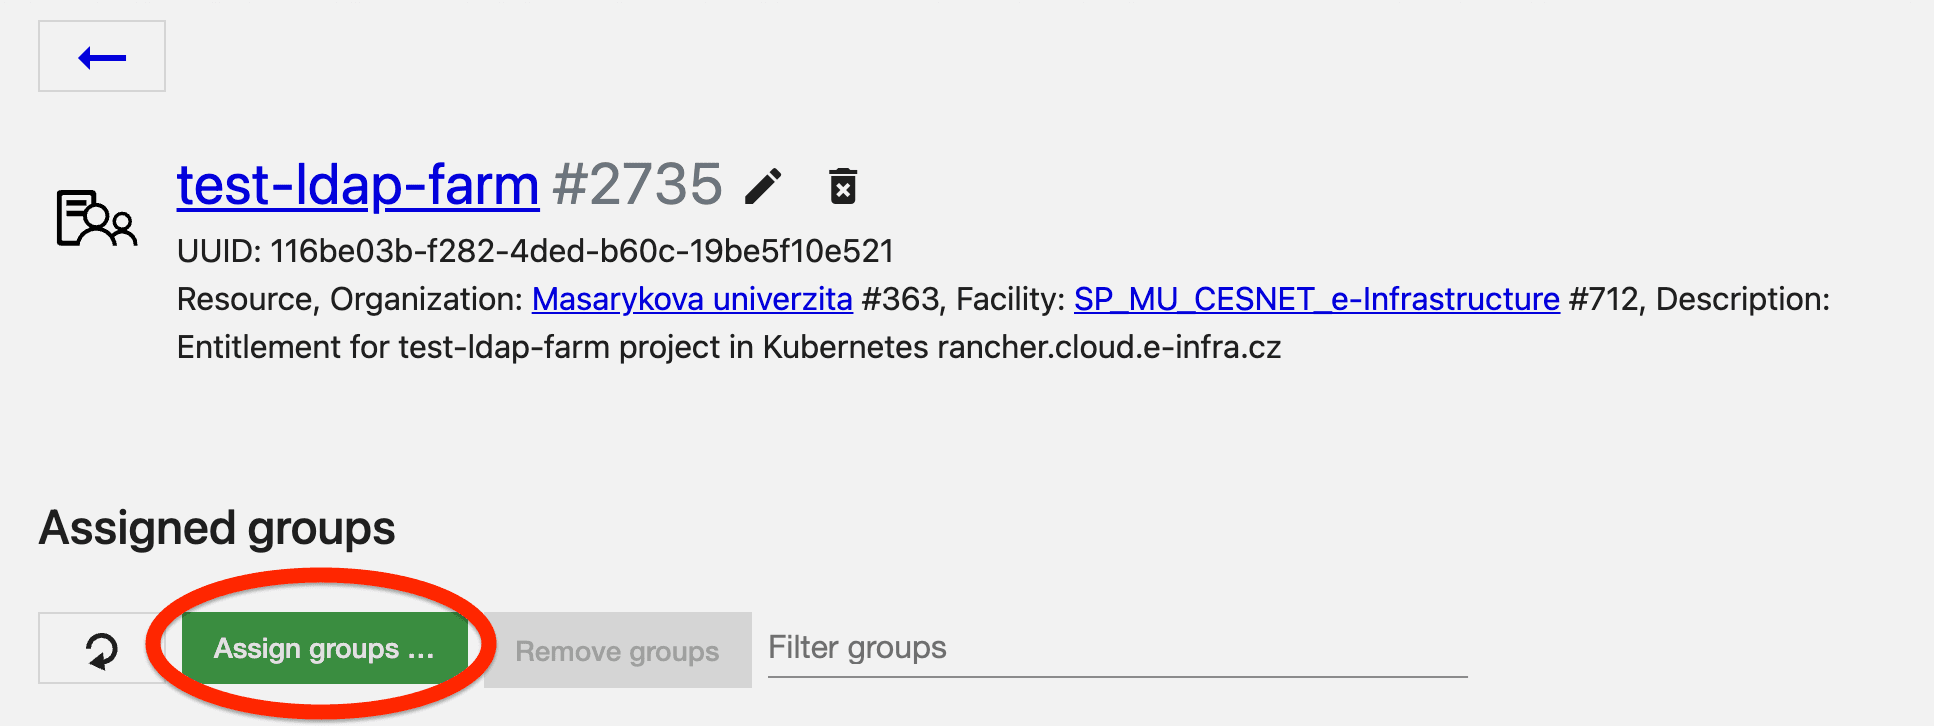
Task: Click the "Description:" label
Action: click(1742, 299)
